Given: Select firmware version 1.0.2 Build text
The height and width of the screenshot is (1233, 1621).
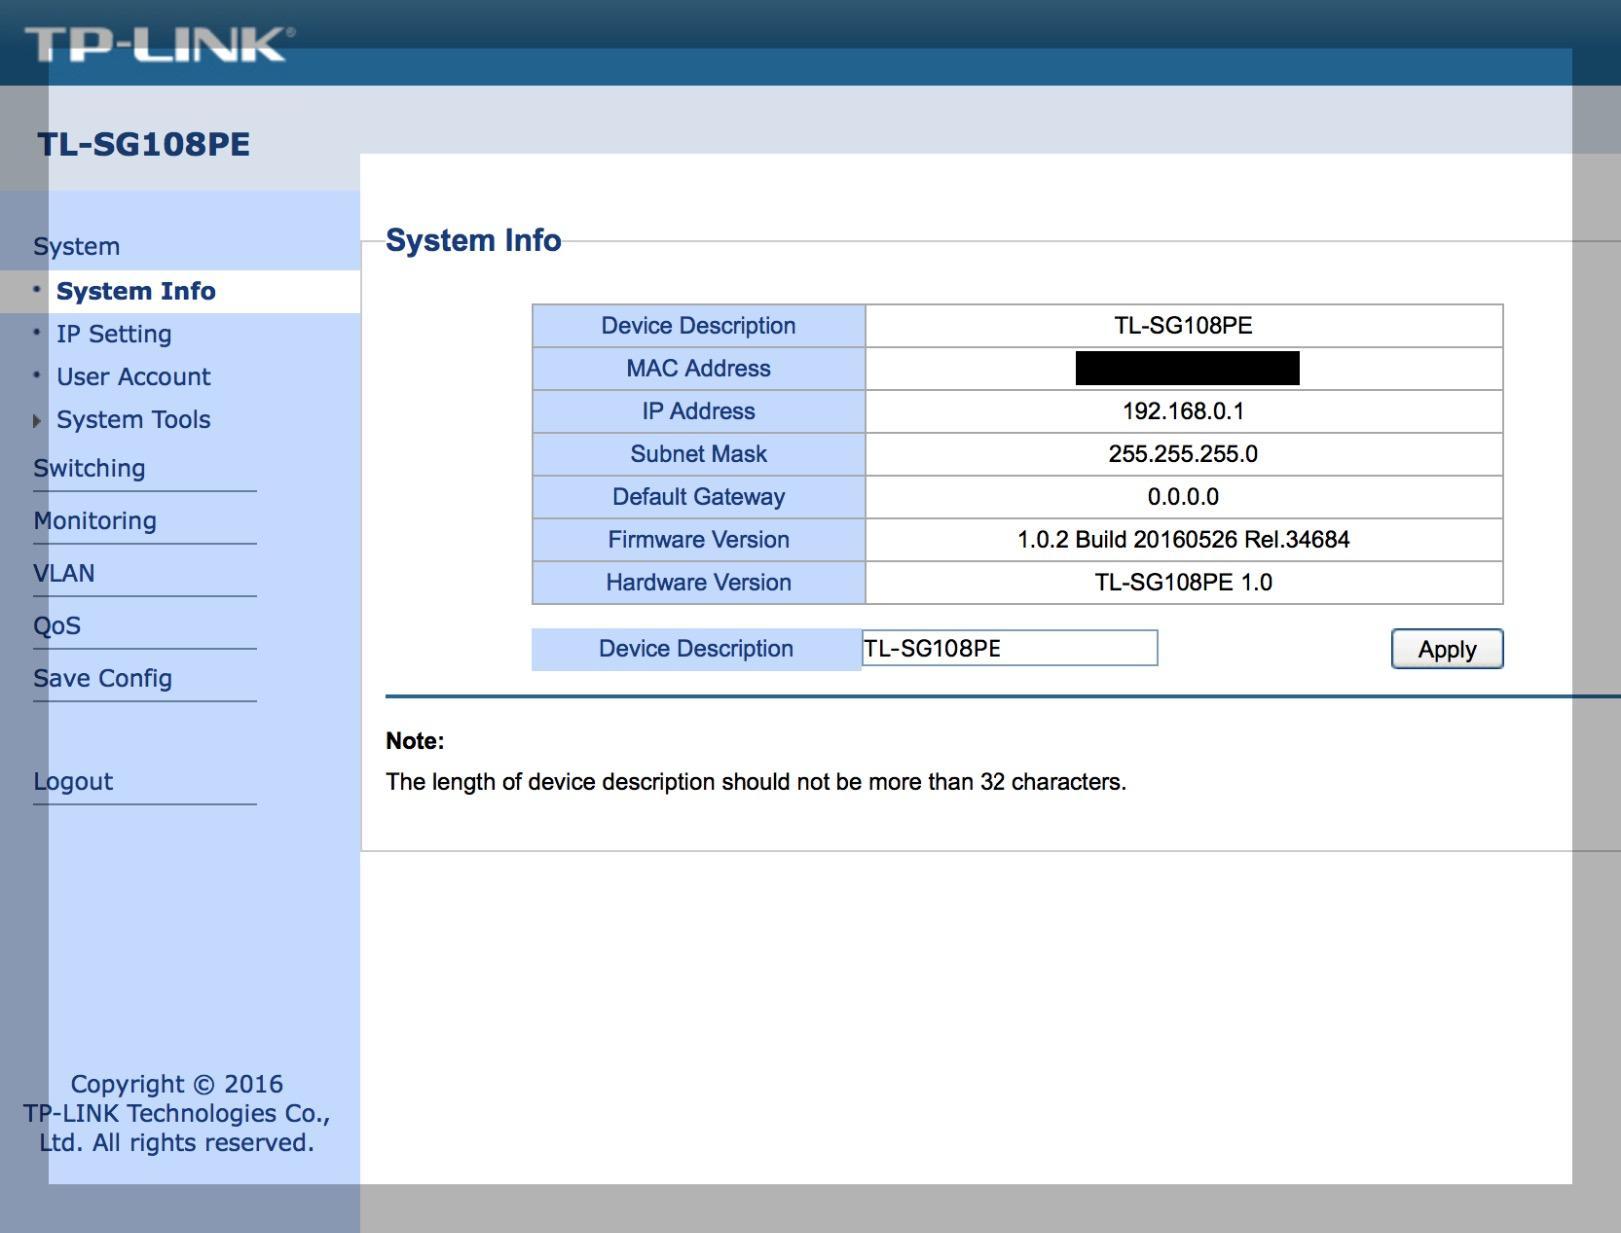Looking at the screenshot, I should pyautogui.click(x=1183, y=540).
